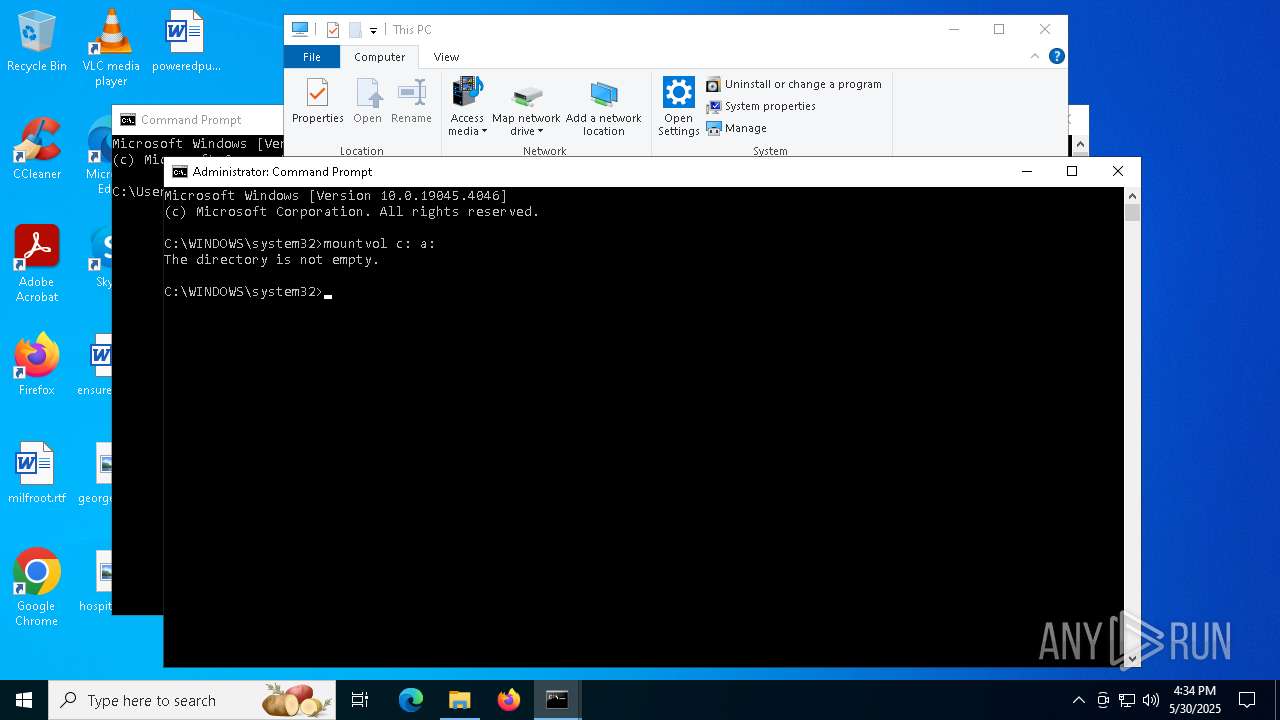Viewport: 1280px width, 720px height.
Task: Select the Firefox desktop shortcut
Action: [x=37, y=365]
